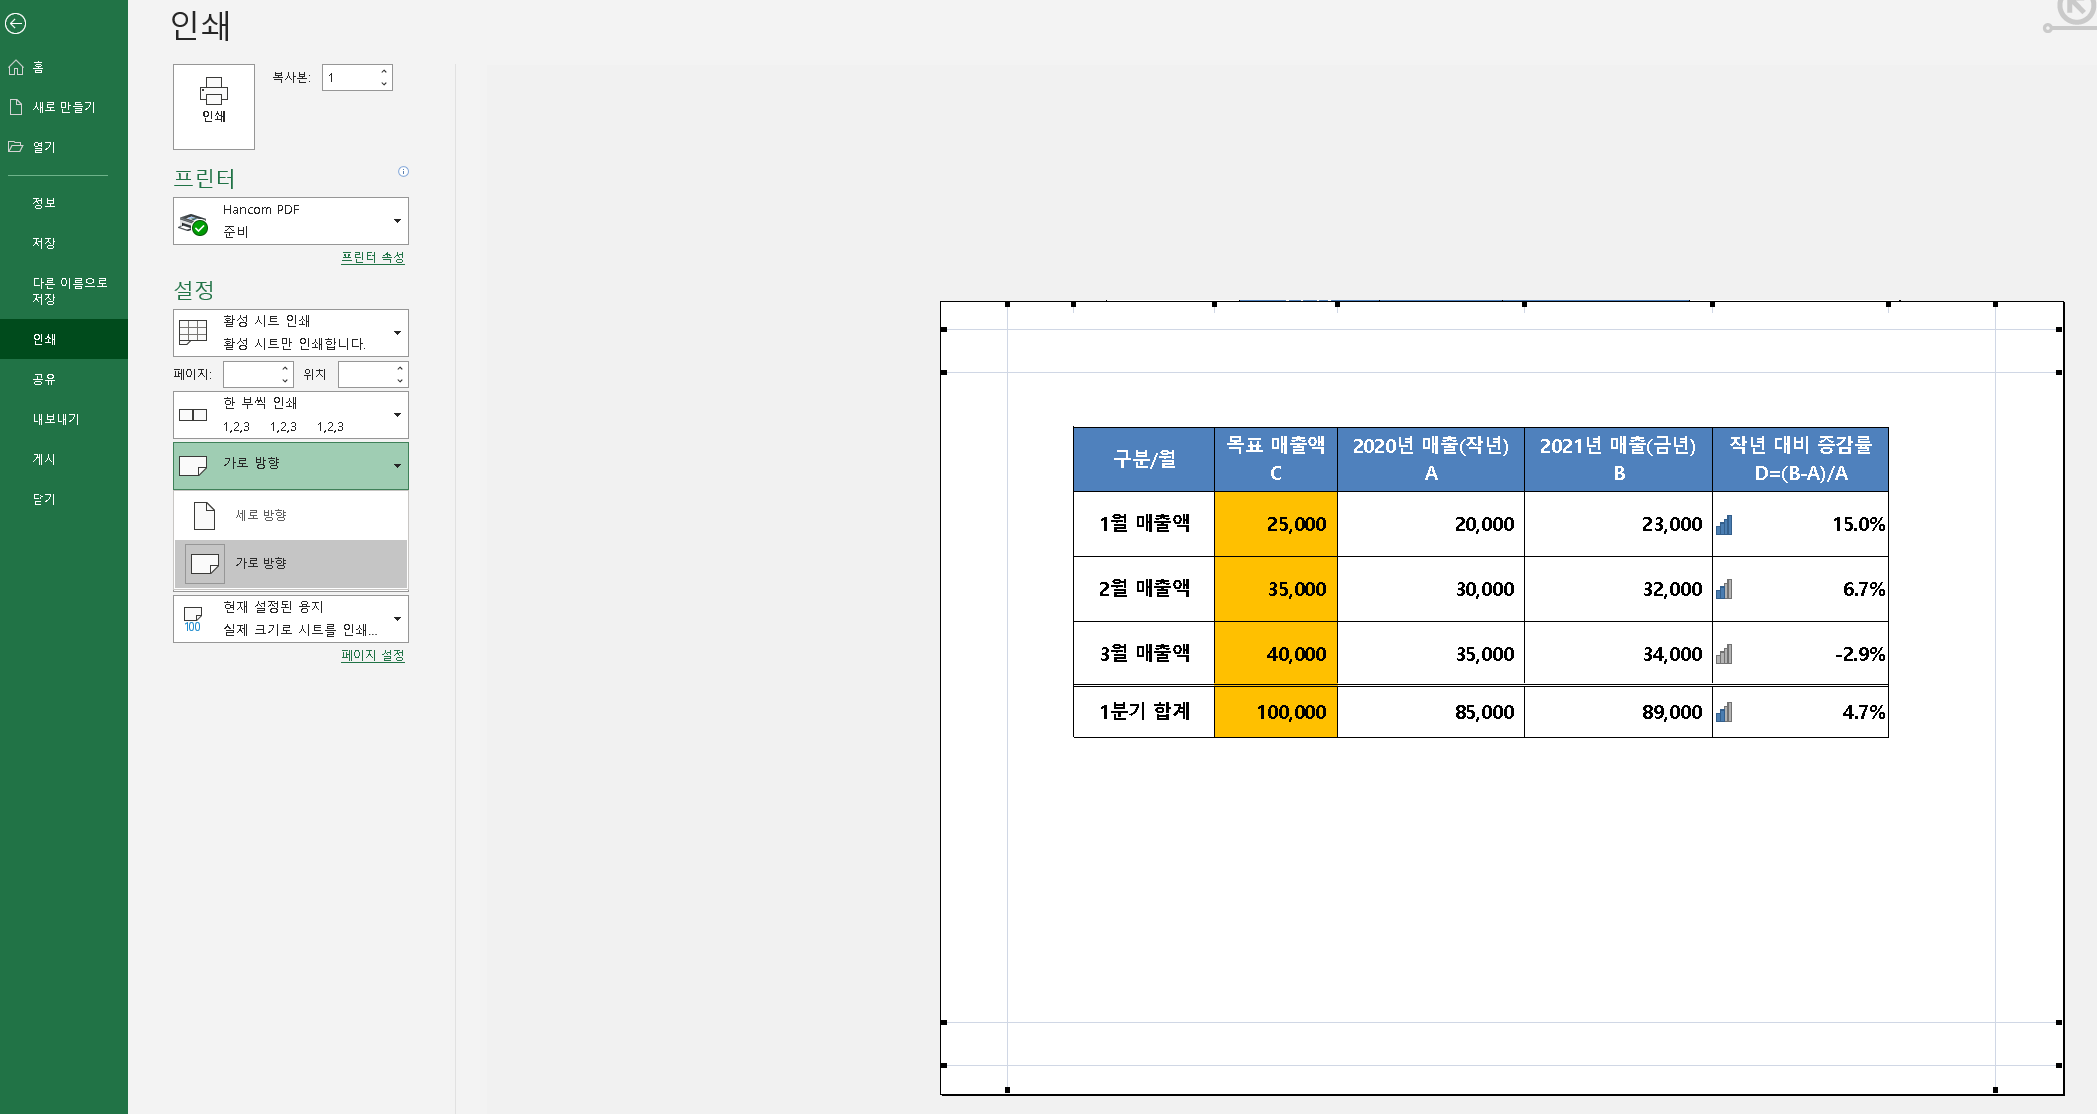2097x1114 pixels.
Task: Decrease the copies count with down arrow
Action: point(384,84)
